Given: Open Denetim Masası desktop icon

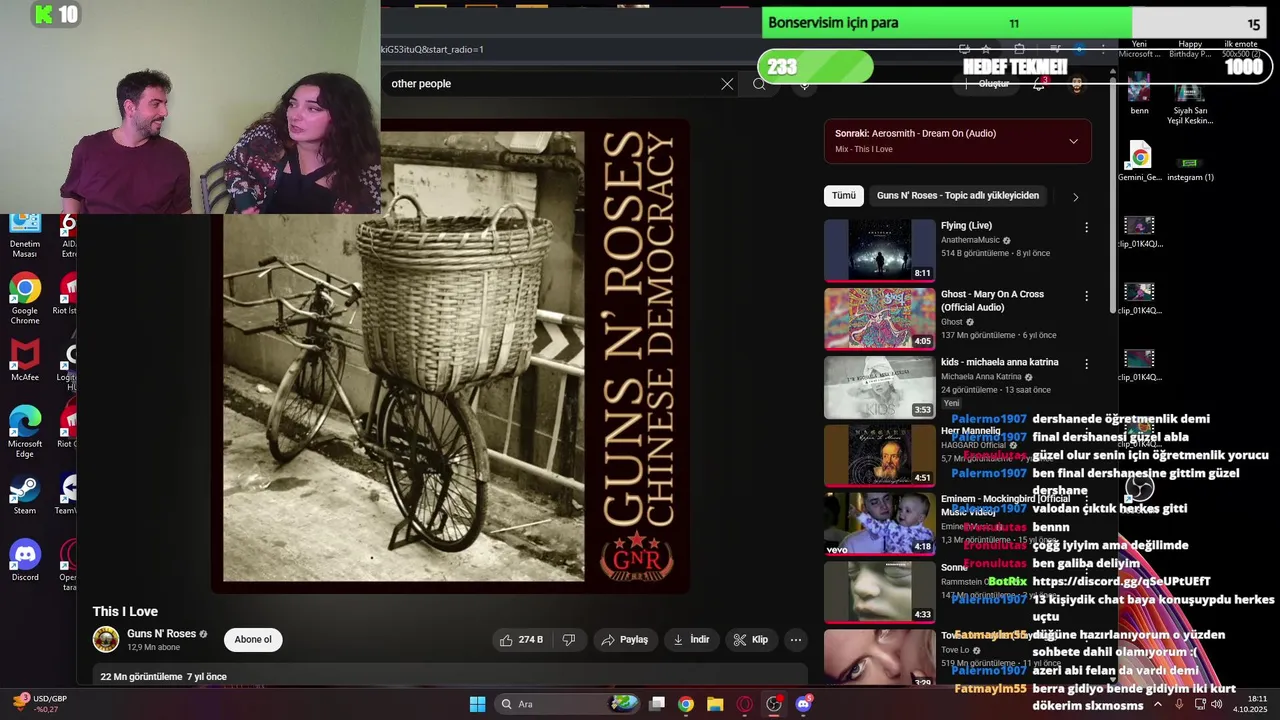Looking at the screenshot, I should (25, 236).
